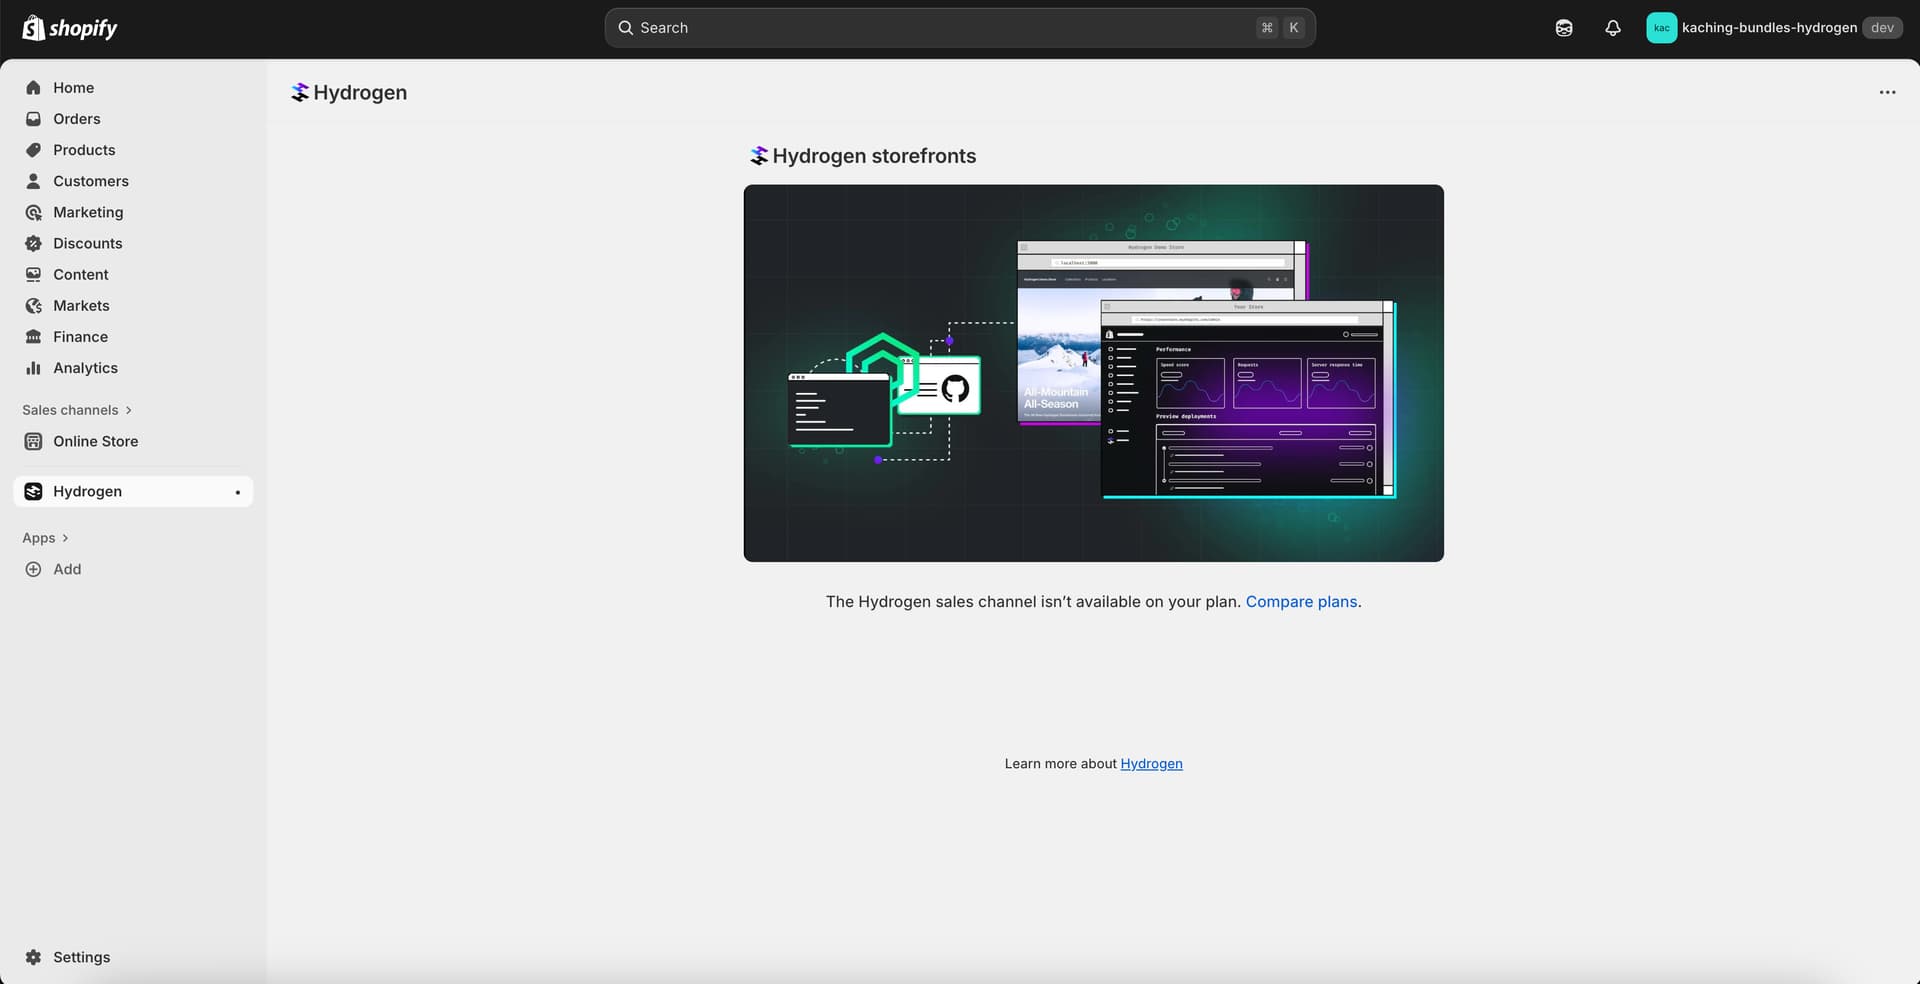Click the dev badge next to the store name
The height and width of the screenshot is (984, 1920).
(1882, 28)
